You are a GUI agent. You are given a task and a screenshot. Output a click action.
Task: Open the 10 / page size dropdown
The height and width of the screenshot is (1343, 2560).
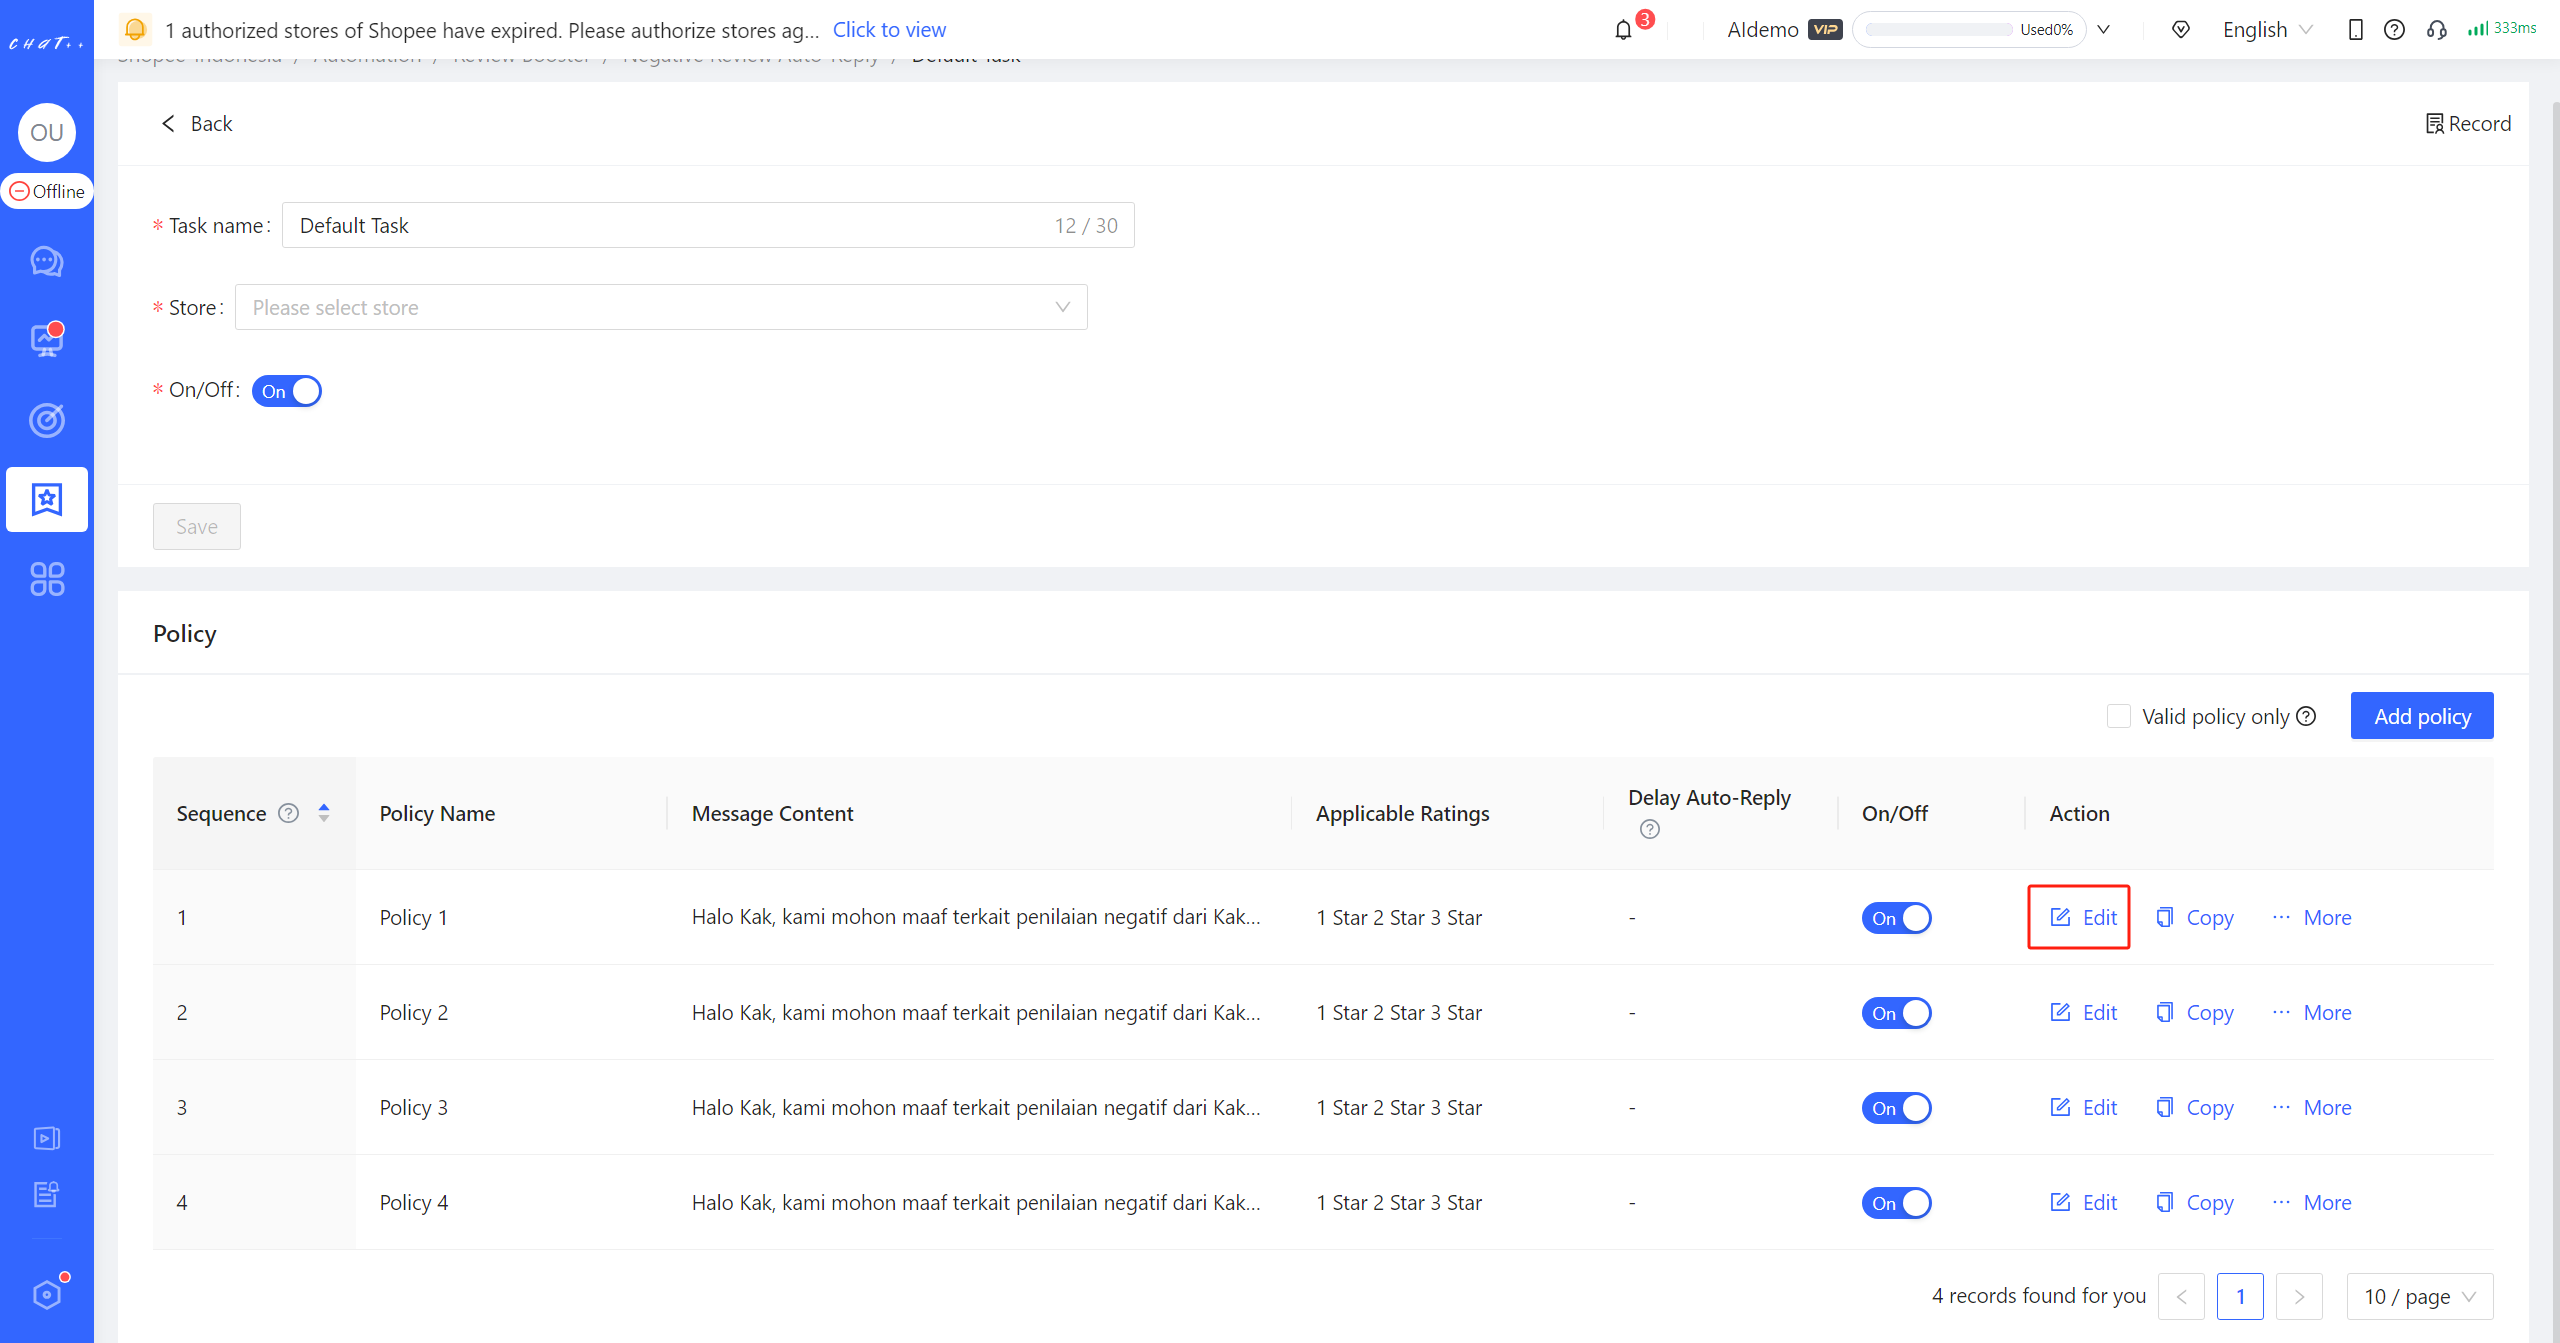tap(2420, 1296)
